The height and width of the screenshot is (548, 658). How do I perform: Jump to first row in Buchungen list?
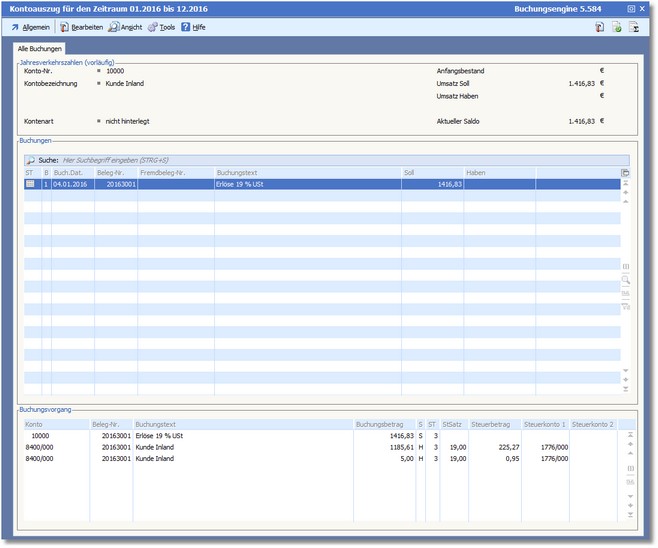click(x=626, y=183)
